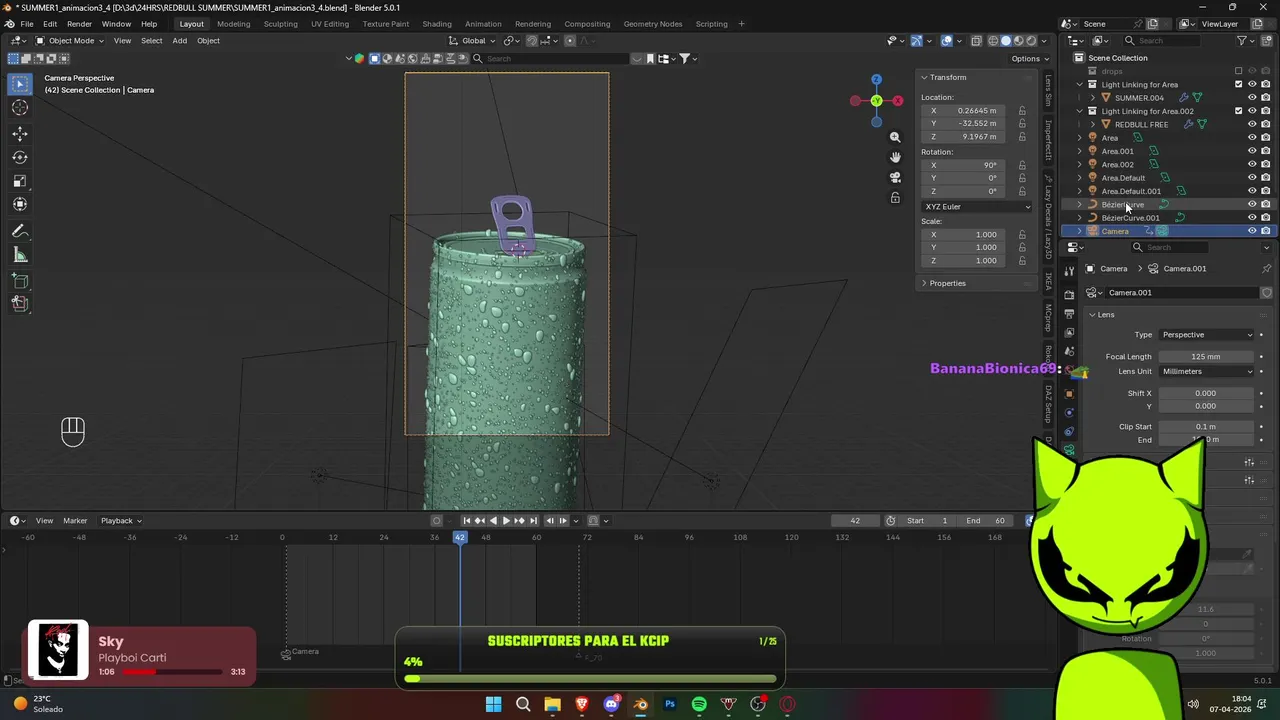The height and width of the screenshot is (720, 1280).
Task: Click the SUMMER.004 modifier wrench icon
Action: click(x=1185, y=98)
